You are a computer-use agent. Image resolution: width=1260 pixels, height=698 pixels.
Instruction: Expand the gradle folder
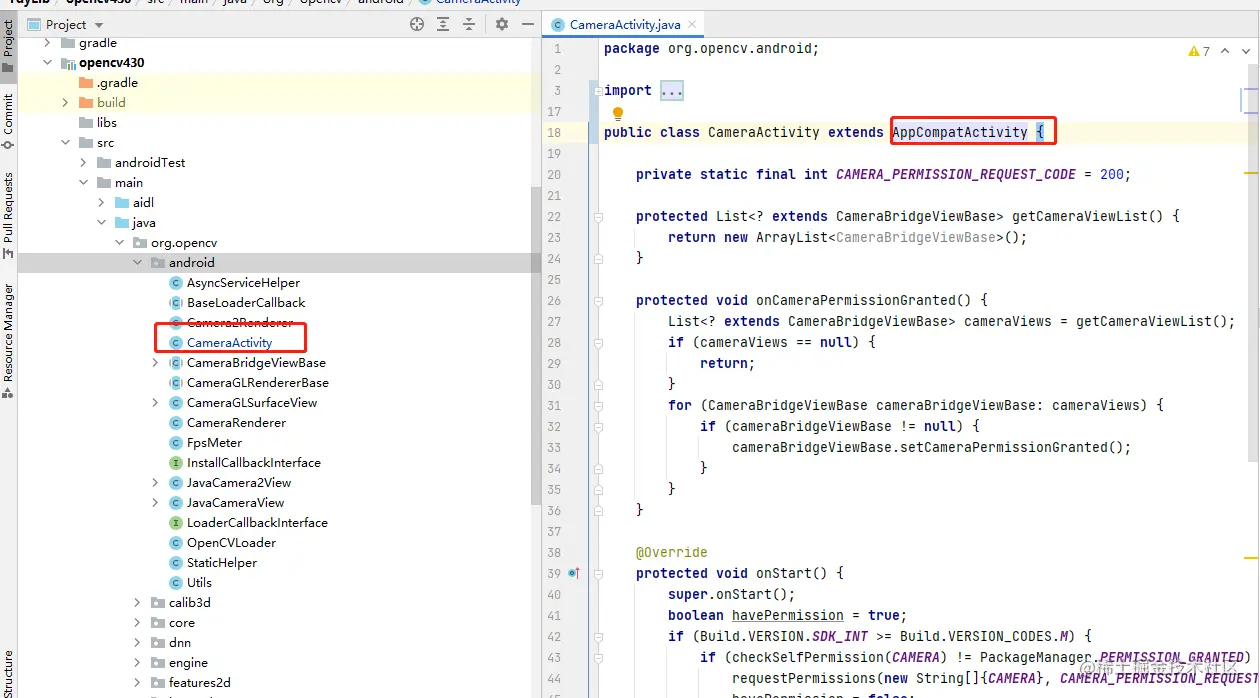pyautogui.click(x=47, y=43)
